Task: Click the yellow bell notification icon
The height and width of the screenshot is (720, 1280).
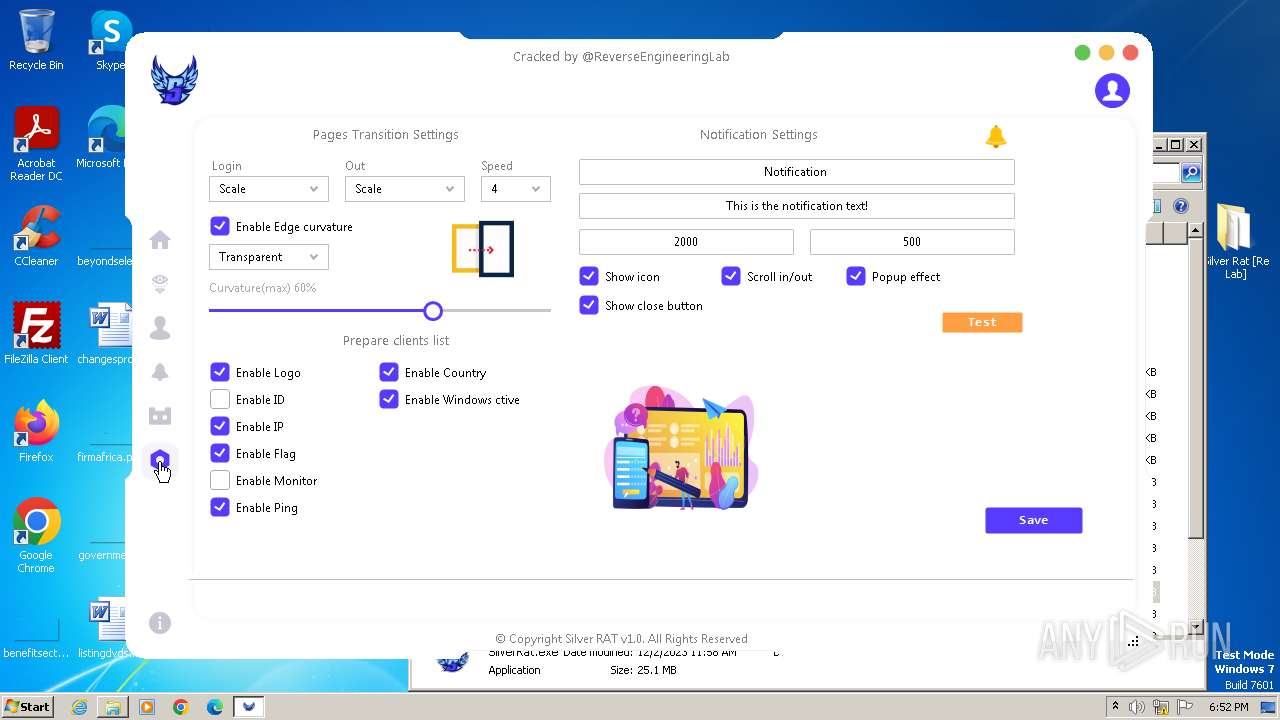Action: (x=995, y=137)
